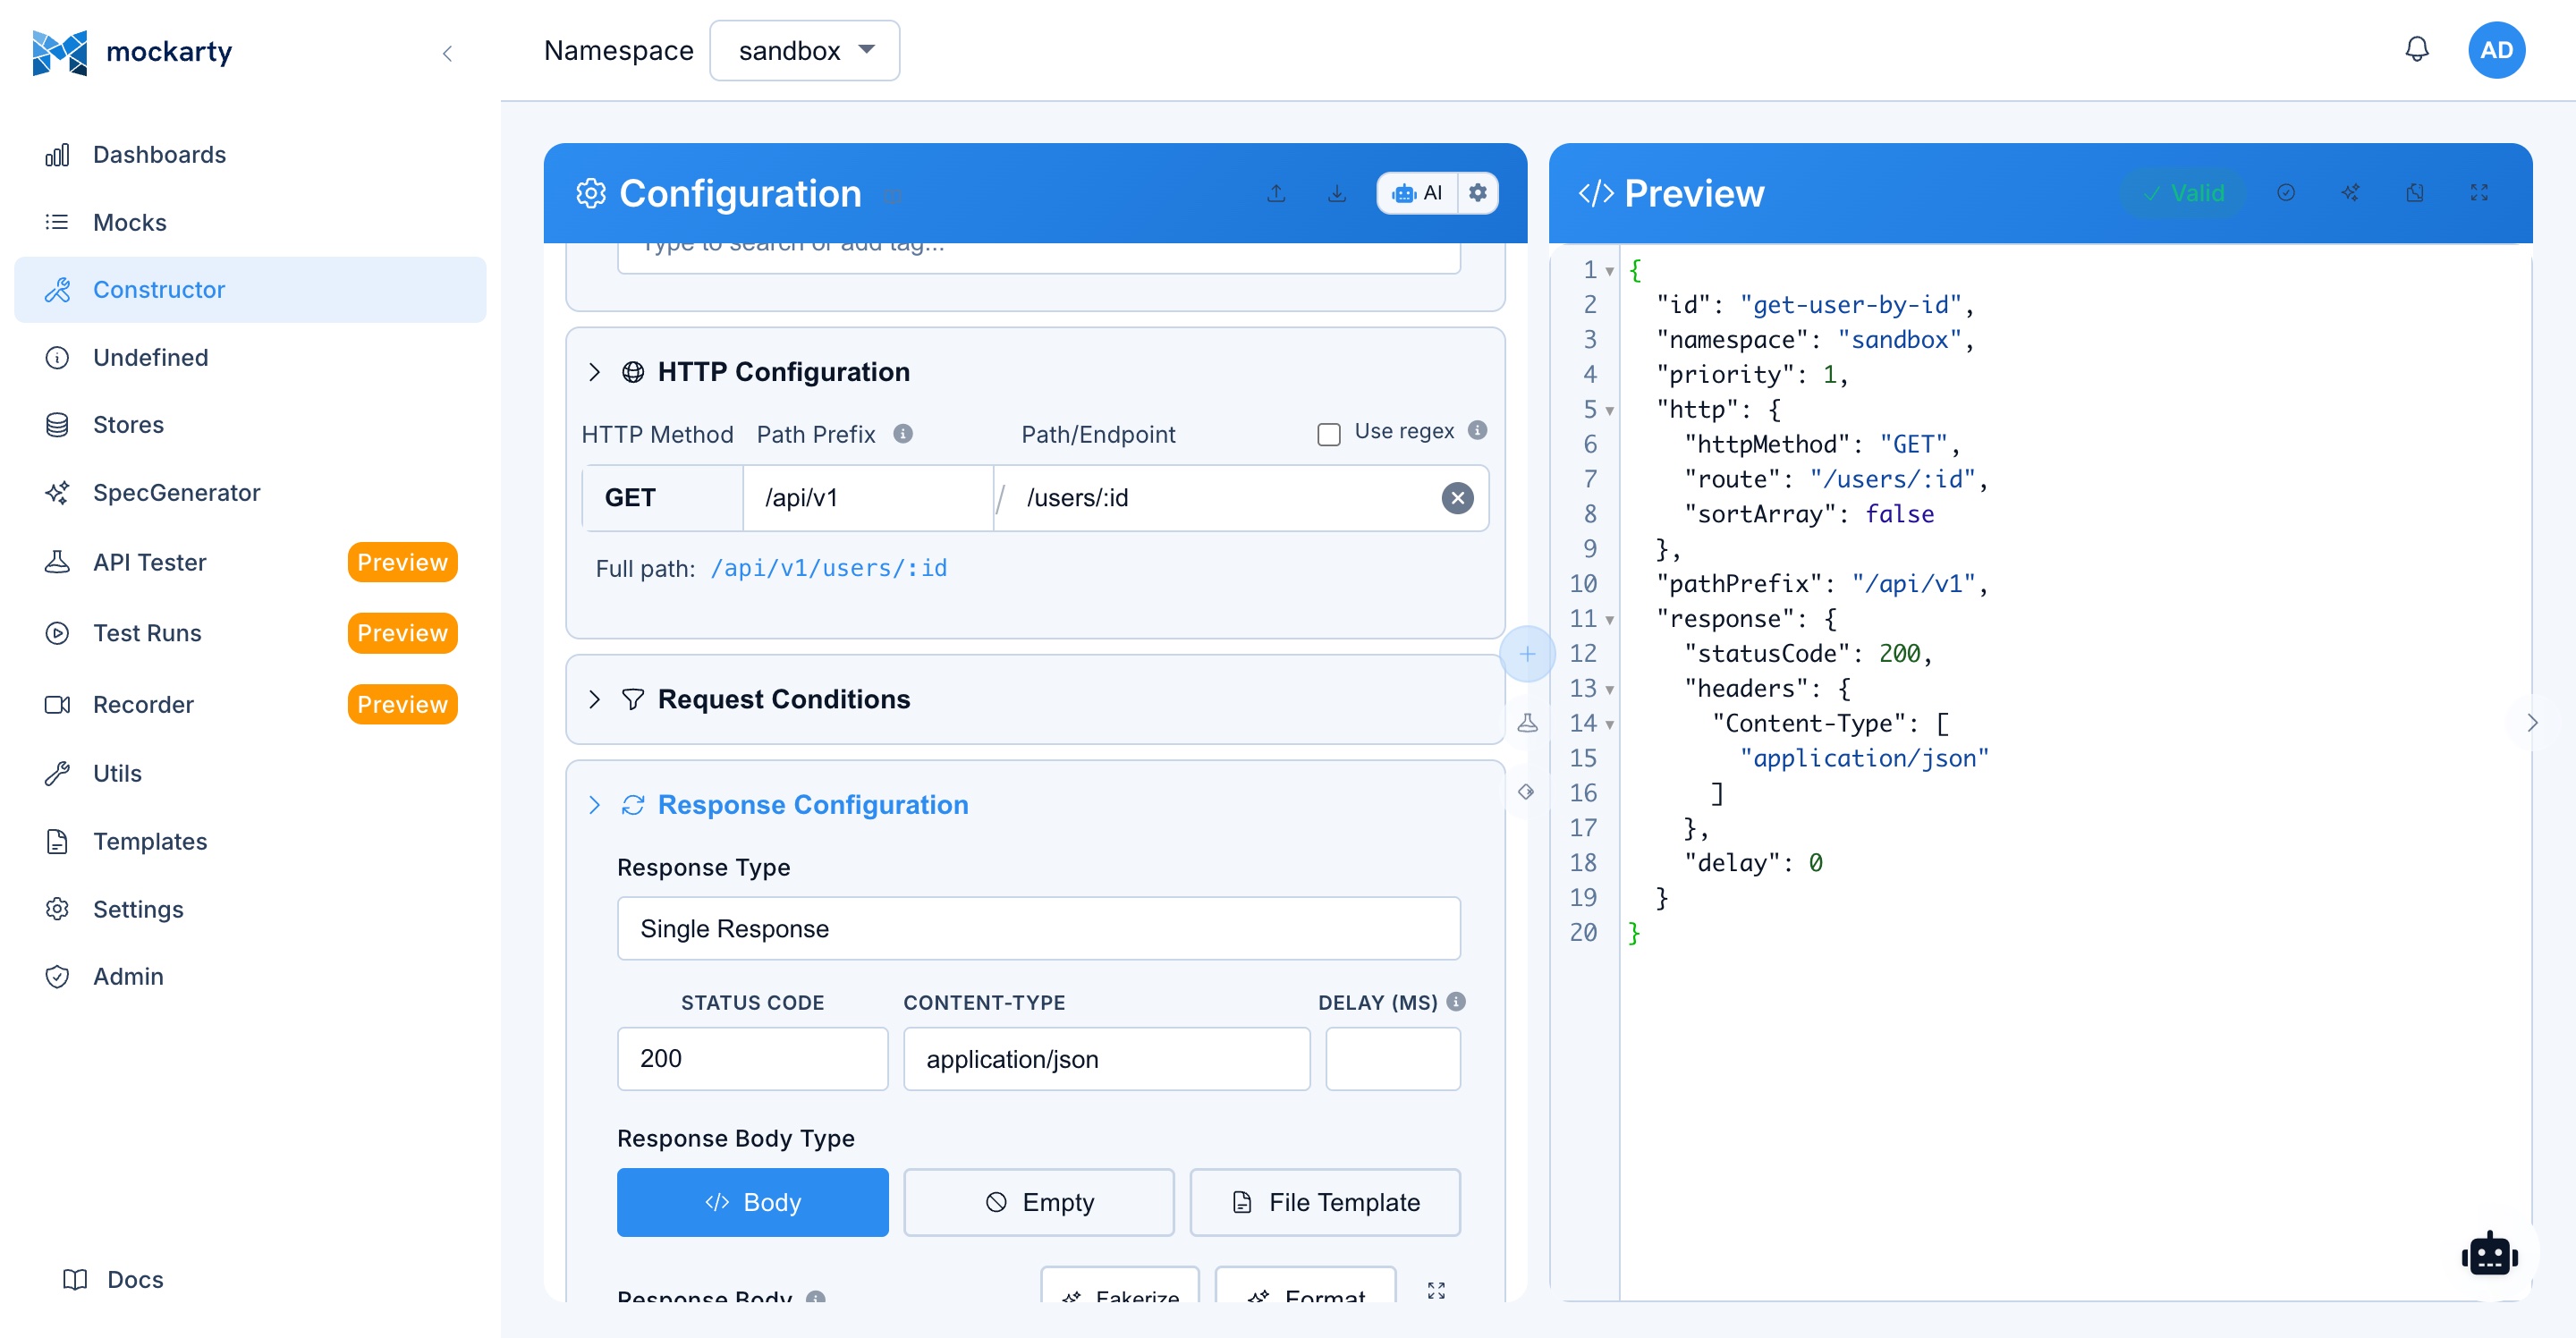The image size is (2576, 1338).
Task: Fold the "headers" block at line 13
Action: coord(1609,690)
